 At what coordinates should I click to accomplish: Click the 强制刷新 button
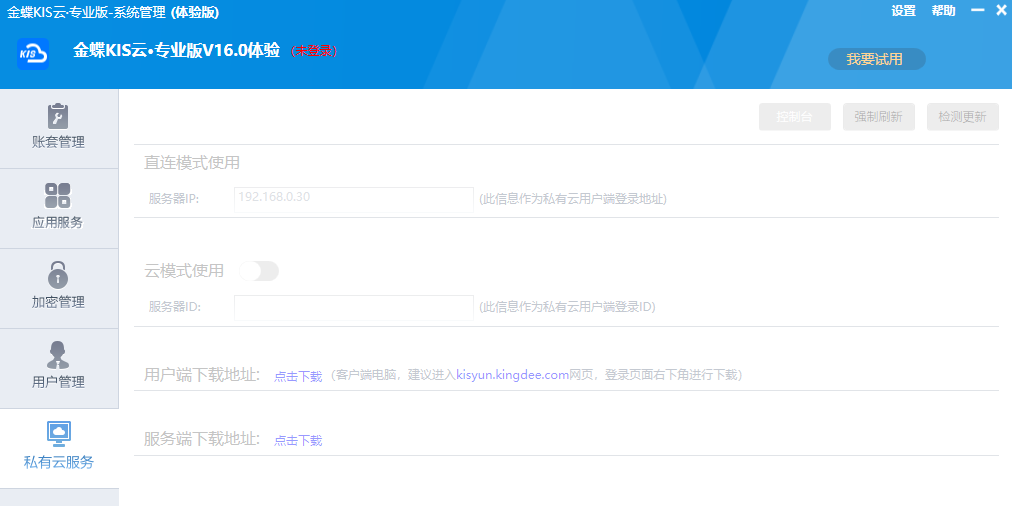coord(878,117)
